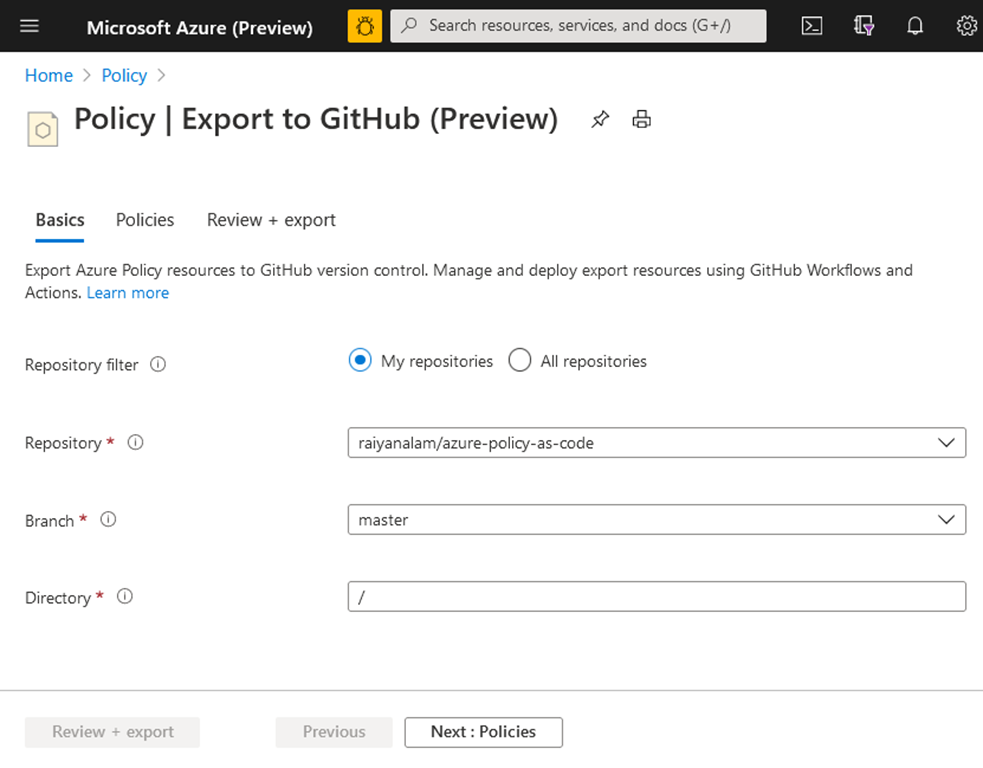
Task: Select the All repositories radio button
Action: tap(520, 360)
